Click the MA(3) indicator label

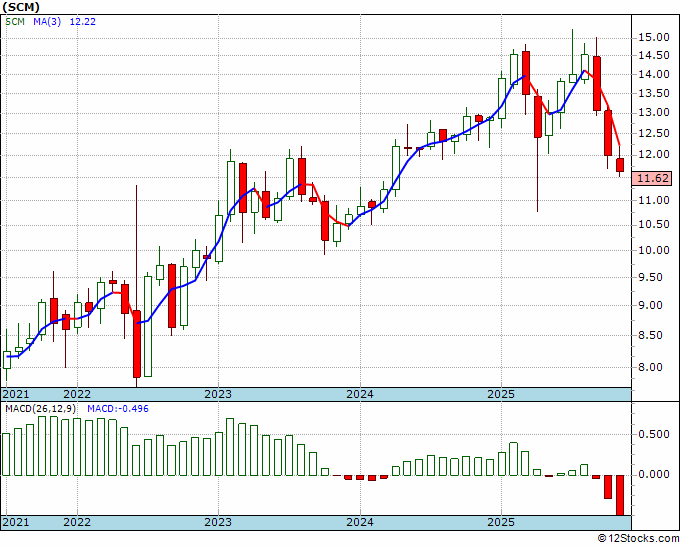click(x=47, y=22)
